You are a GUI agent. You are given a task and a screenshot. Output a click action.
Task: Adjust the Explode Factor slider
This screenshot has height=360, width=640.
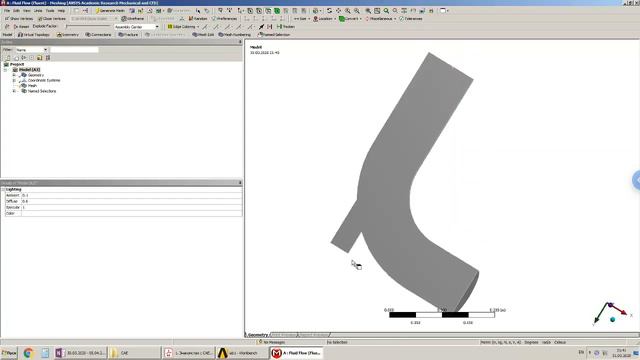pyautogui.click(x=88, y=27)
